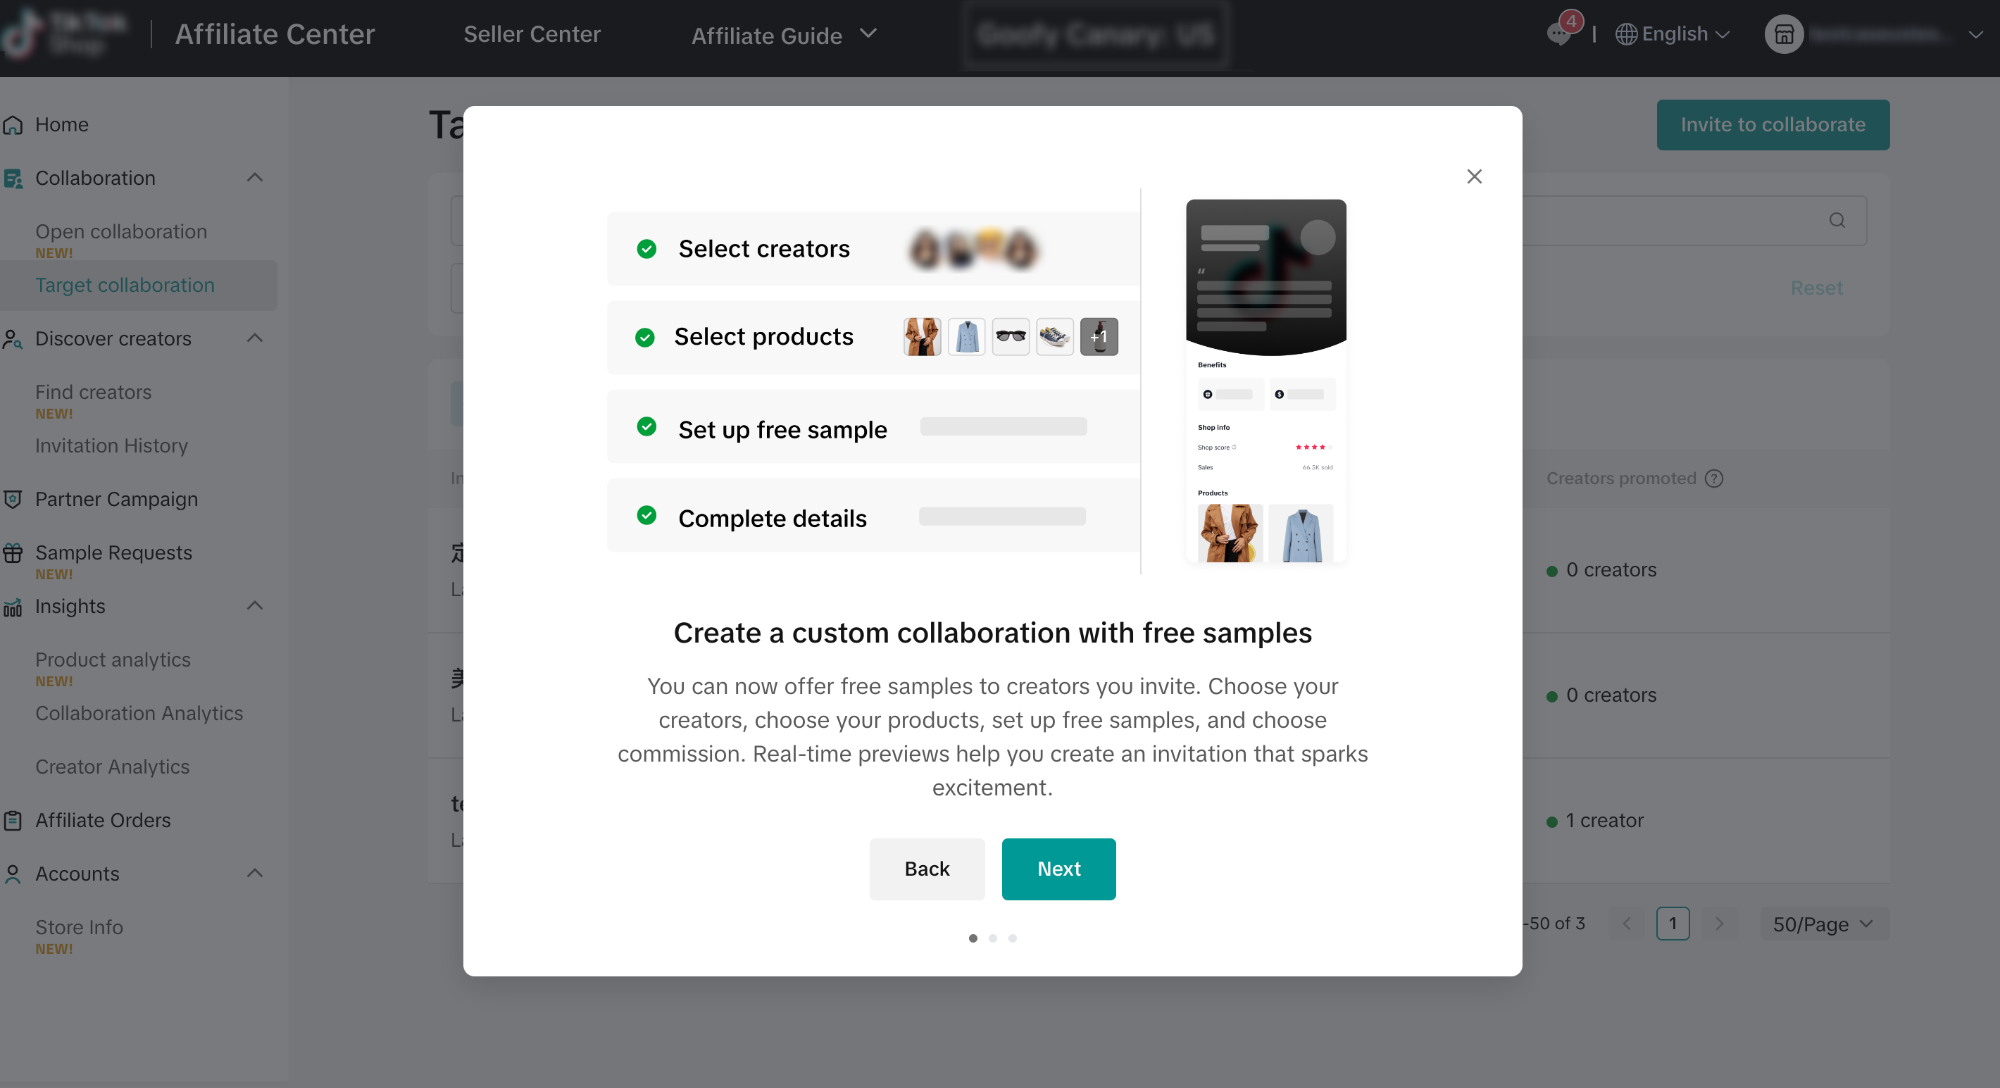This screenshot has height=1088, width=2000.
Task: Click the green check beside Select products
Action: (x=645, y=337)
